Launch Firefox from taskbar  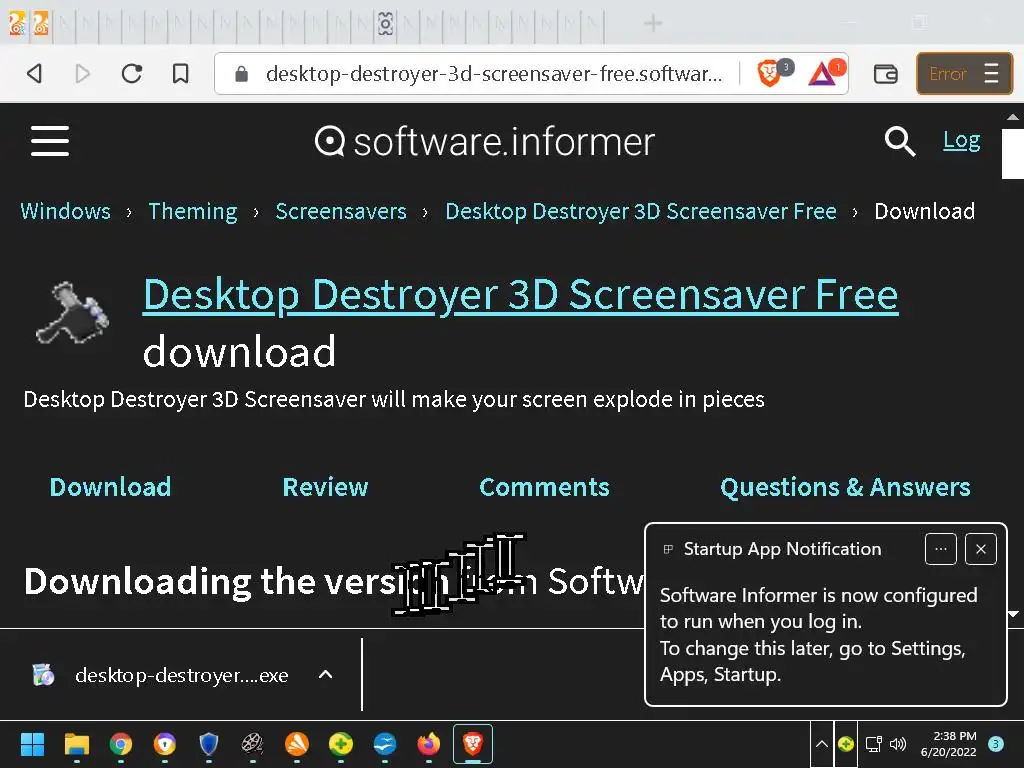click(x=428, y=744)
